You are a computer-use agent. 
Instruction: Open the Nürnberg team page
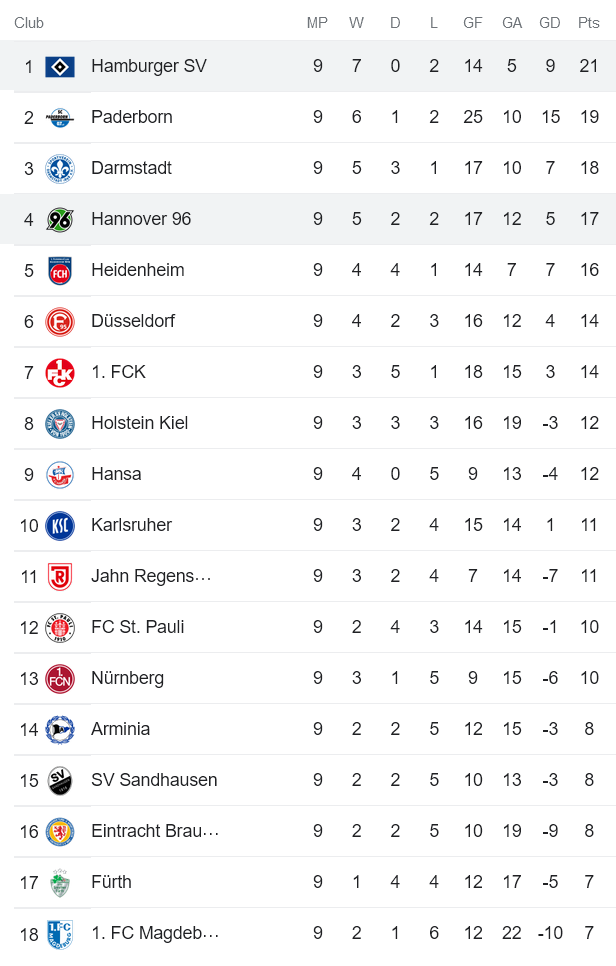click(126, 678)
